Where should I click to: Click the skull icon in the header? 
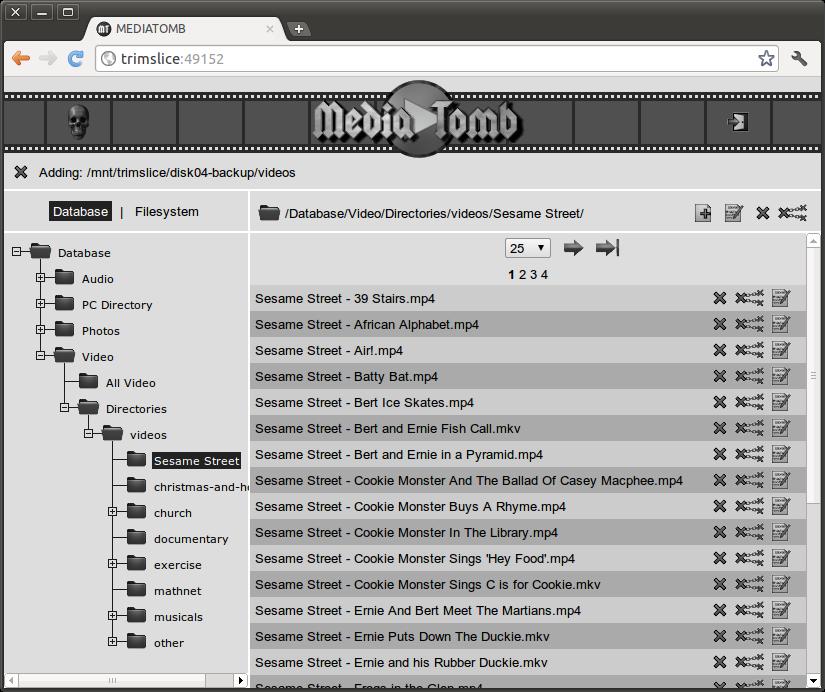[x=78, y=122]
